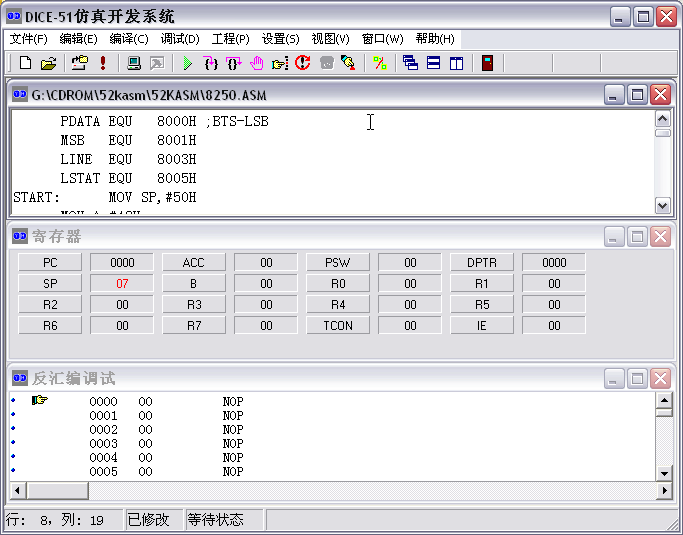The width and height of the screenshot is (683, 535).
Task: Click the run-to-cursor pointing hand icon
Action: click(x=280, y=64)
